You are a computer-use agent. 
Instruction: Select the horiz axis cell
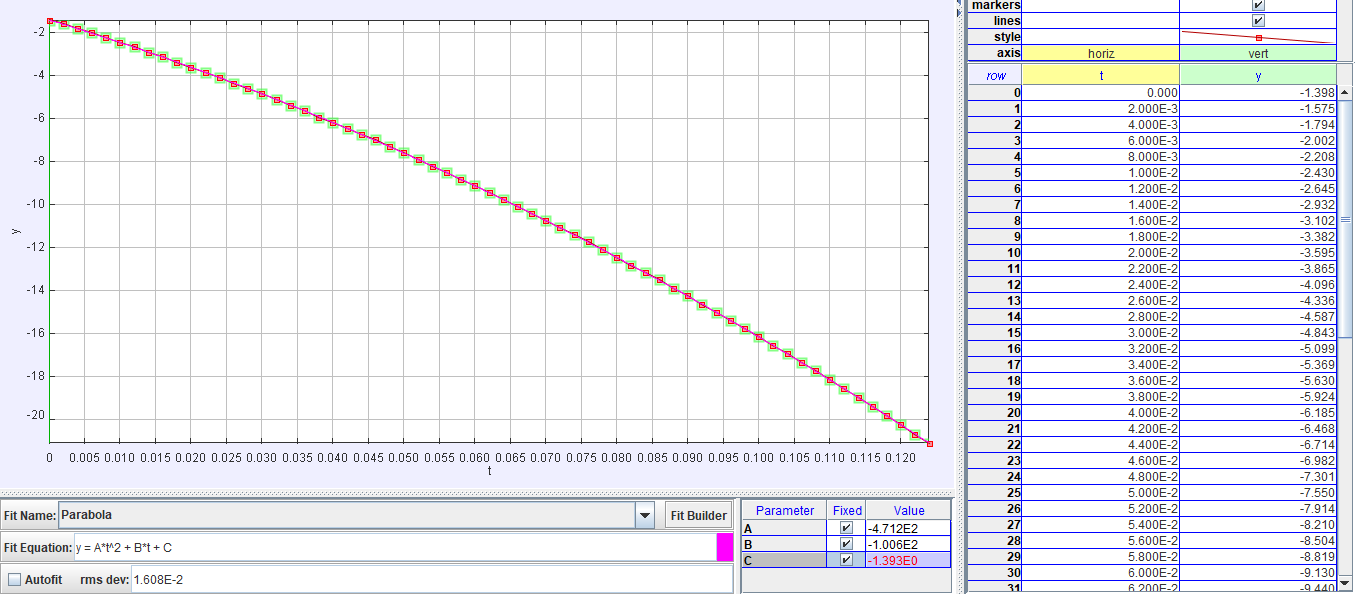(1101, 53)
